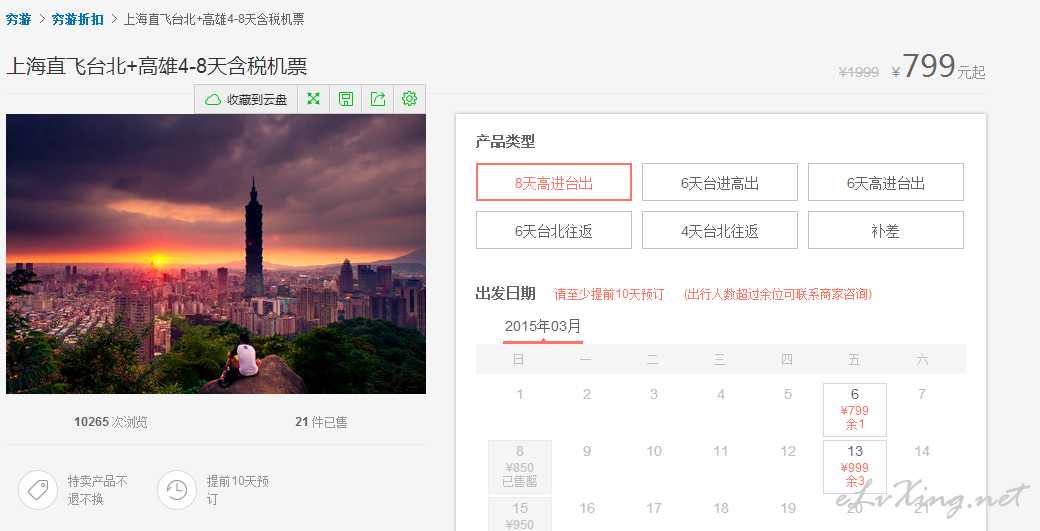This screenshot has height=531, width=1040.
Task: Click calendar date 10
Action: [x=654, y=451]
